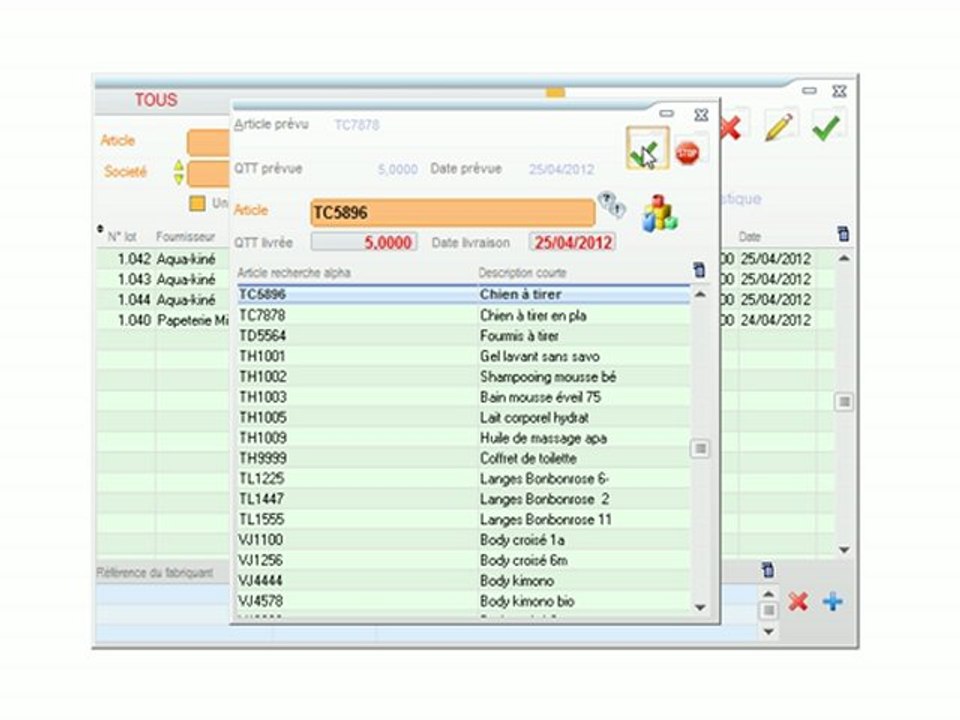
Task: Click bottom panel scroll up arrow
Action: pyautogui.click(x=768, y=594)
